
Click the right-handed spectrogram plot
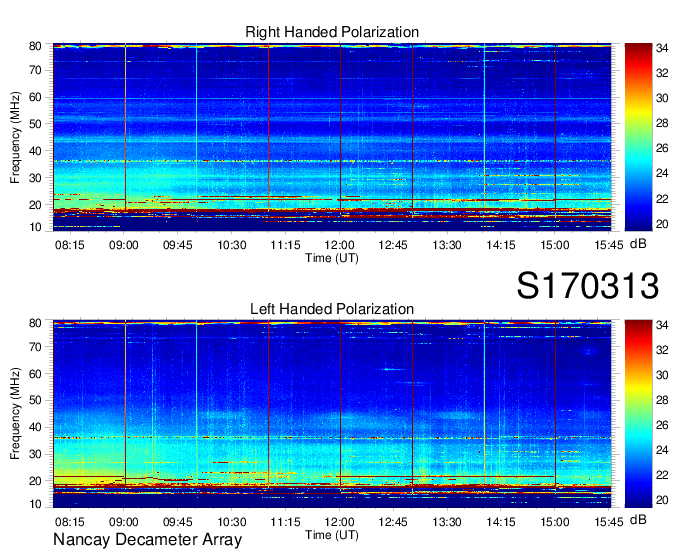click(332, 137)
